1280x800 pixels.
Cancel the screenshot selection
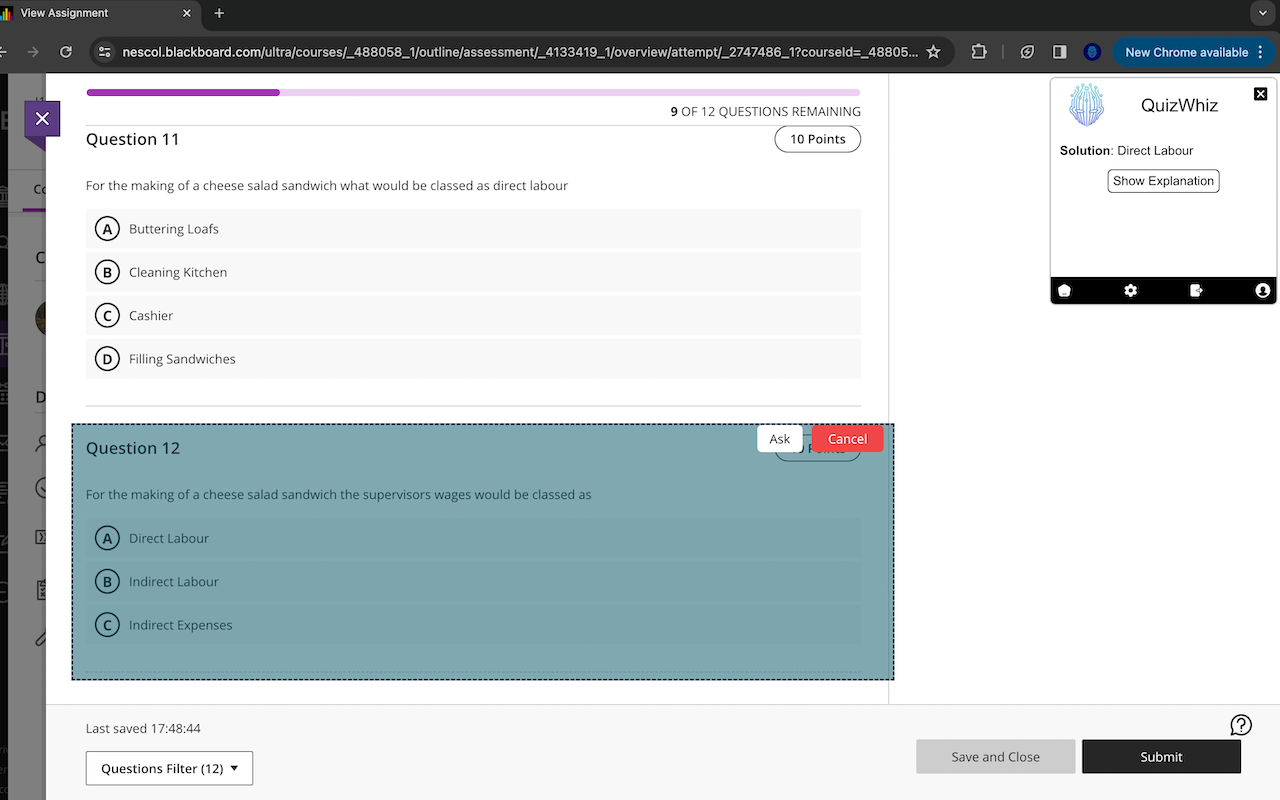pos(847,439)
